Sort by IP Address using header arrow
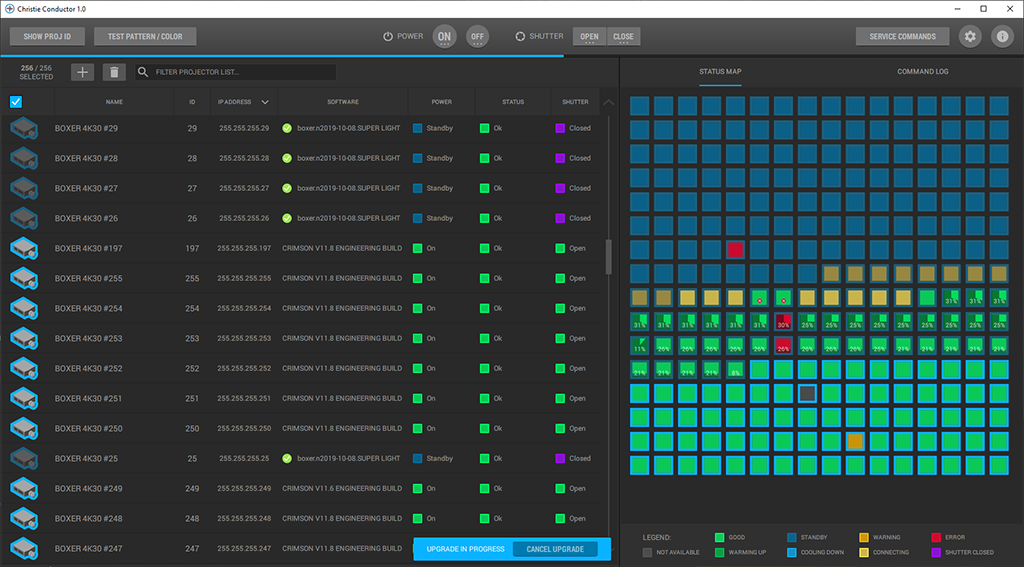Image resolution: width=1024 pixels, height=567 pixels. (x=265, y=101)
